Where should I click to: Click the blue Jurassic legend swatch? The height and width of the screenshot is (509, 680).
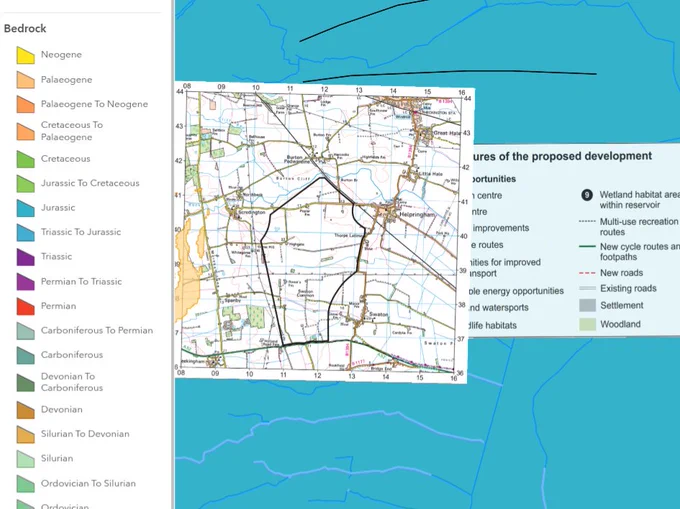[x=26, y=208]
